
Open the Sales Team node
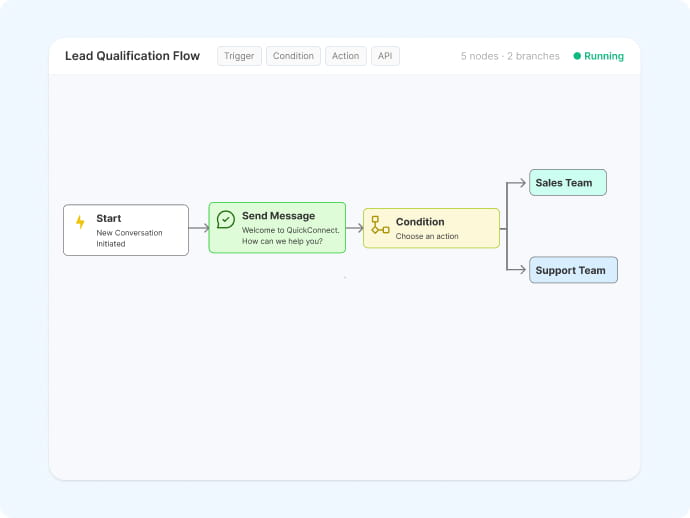568,183
